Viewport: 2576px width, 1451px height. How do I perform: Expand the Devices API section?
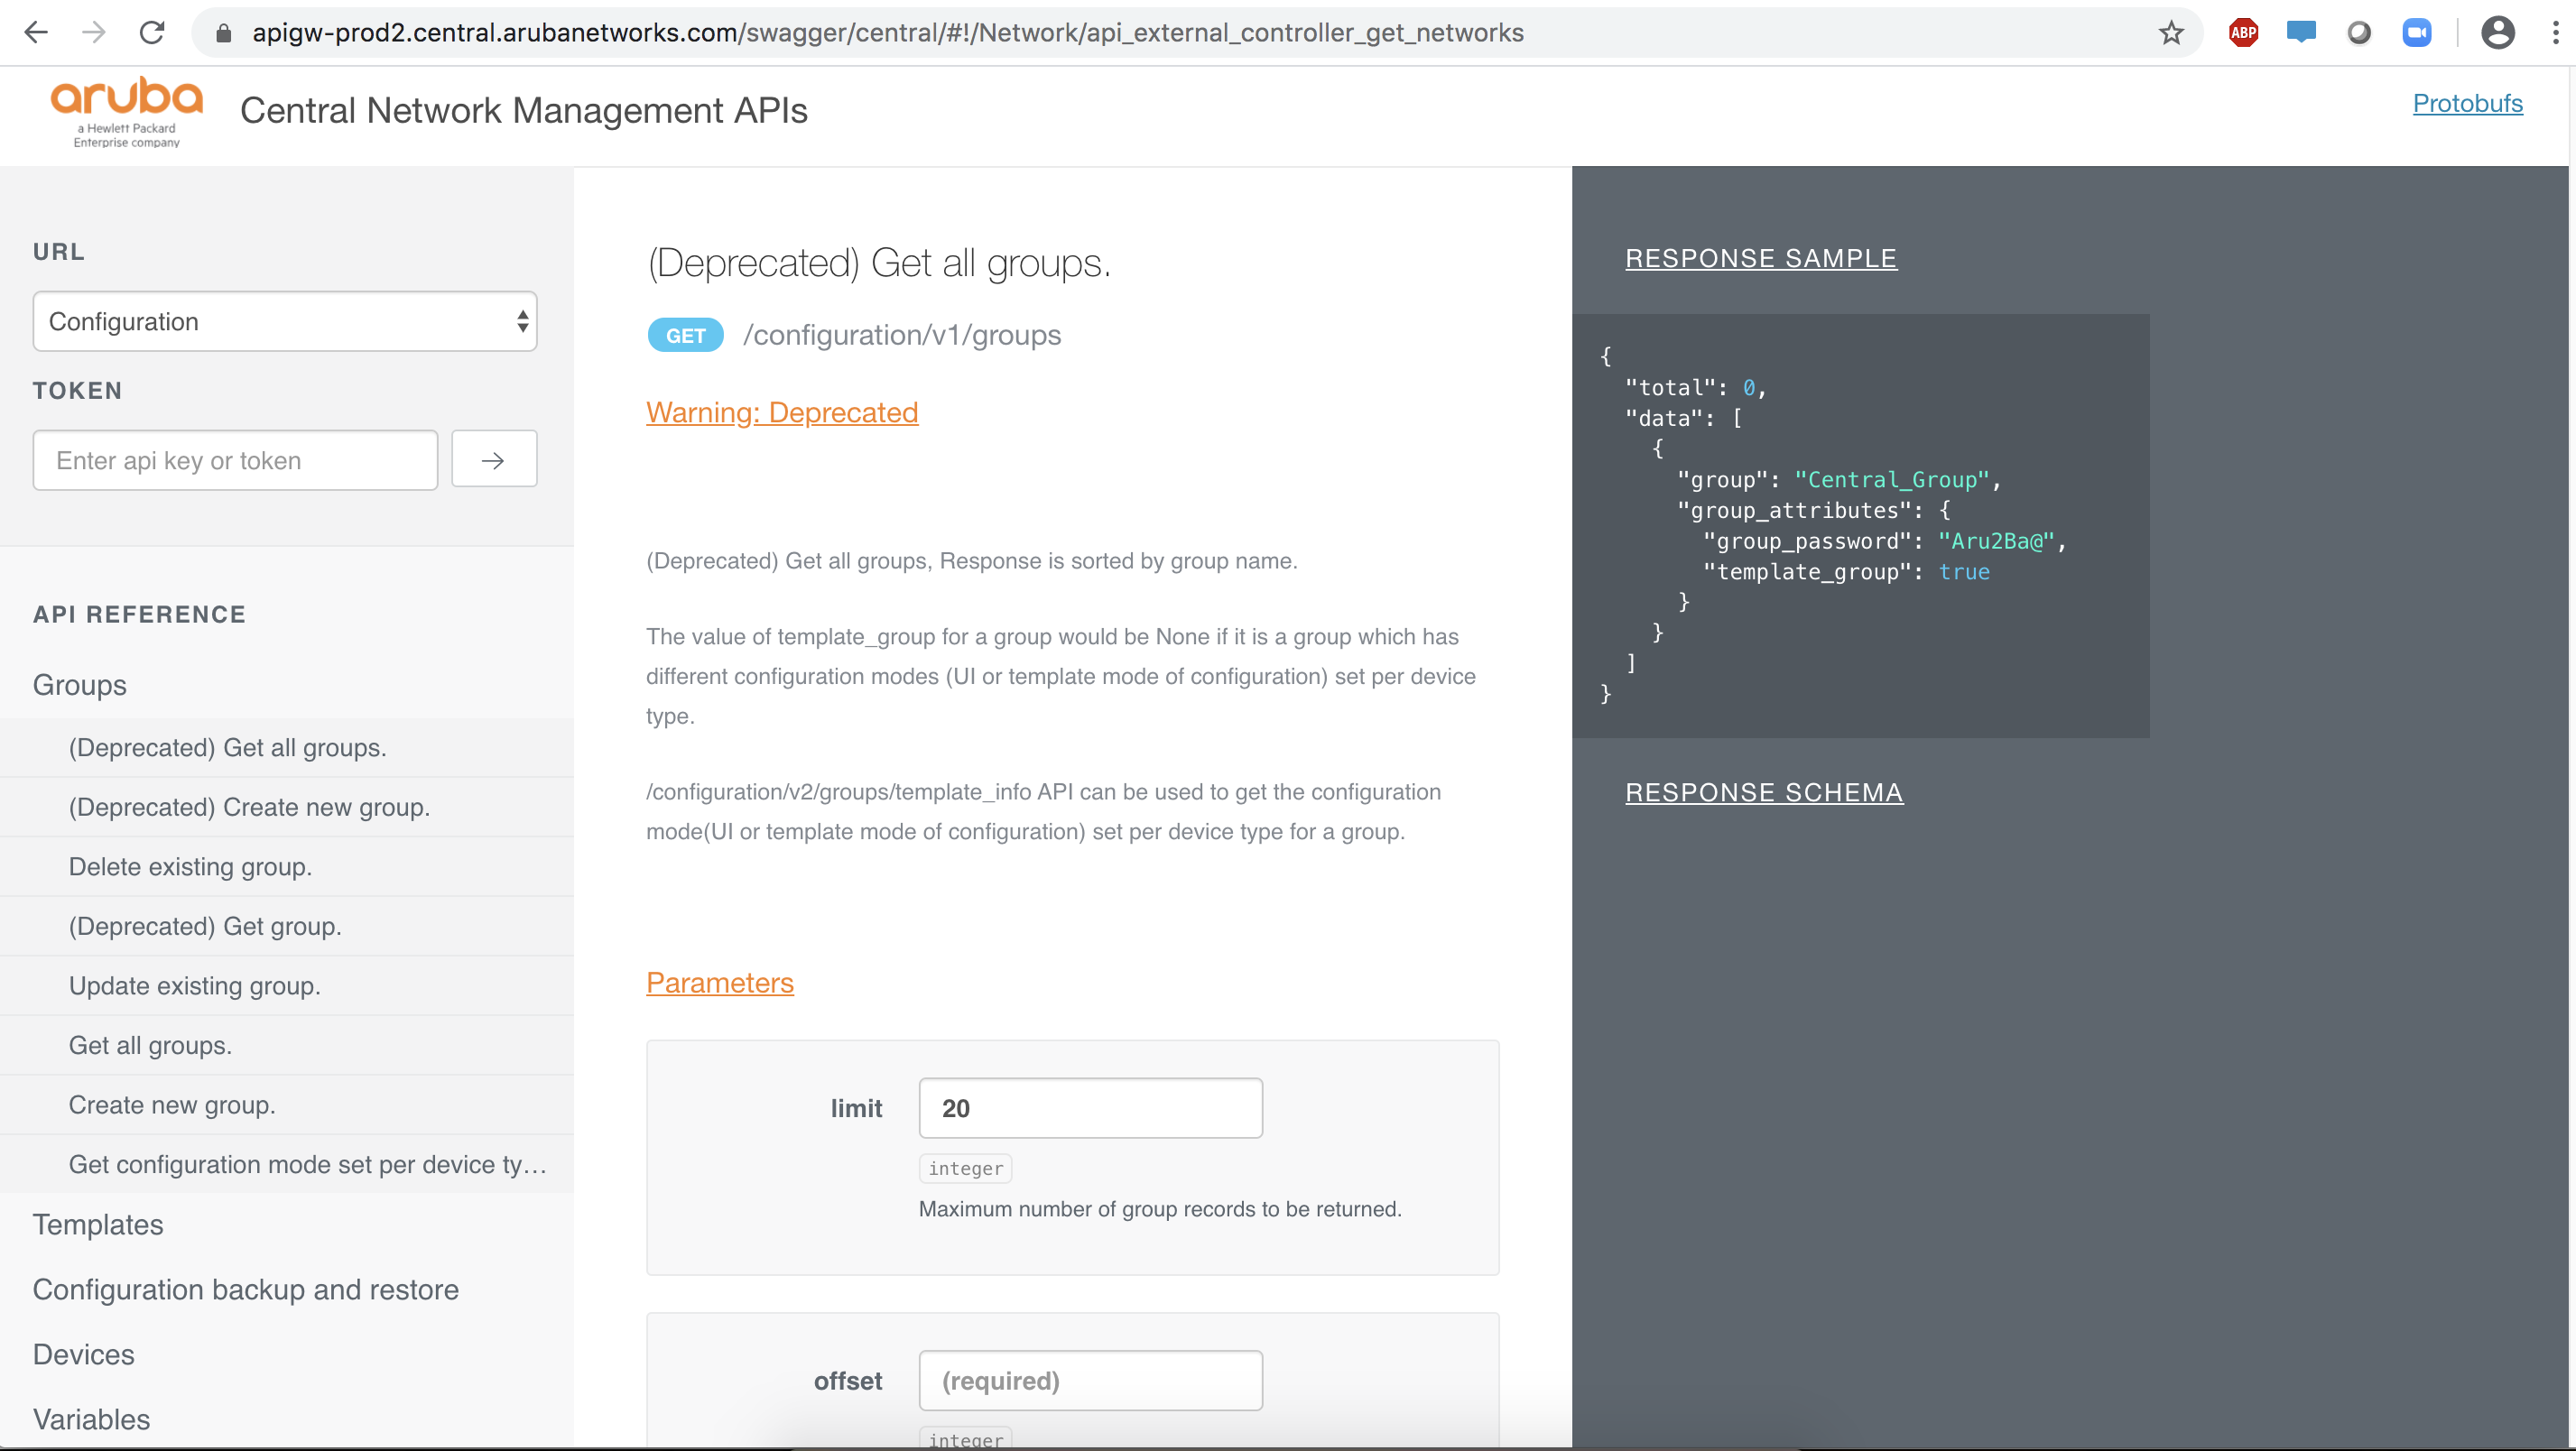point(84,1354)
